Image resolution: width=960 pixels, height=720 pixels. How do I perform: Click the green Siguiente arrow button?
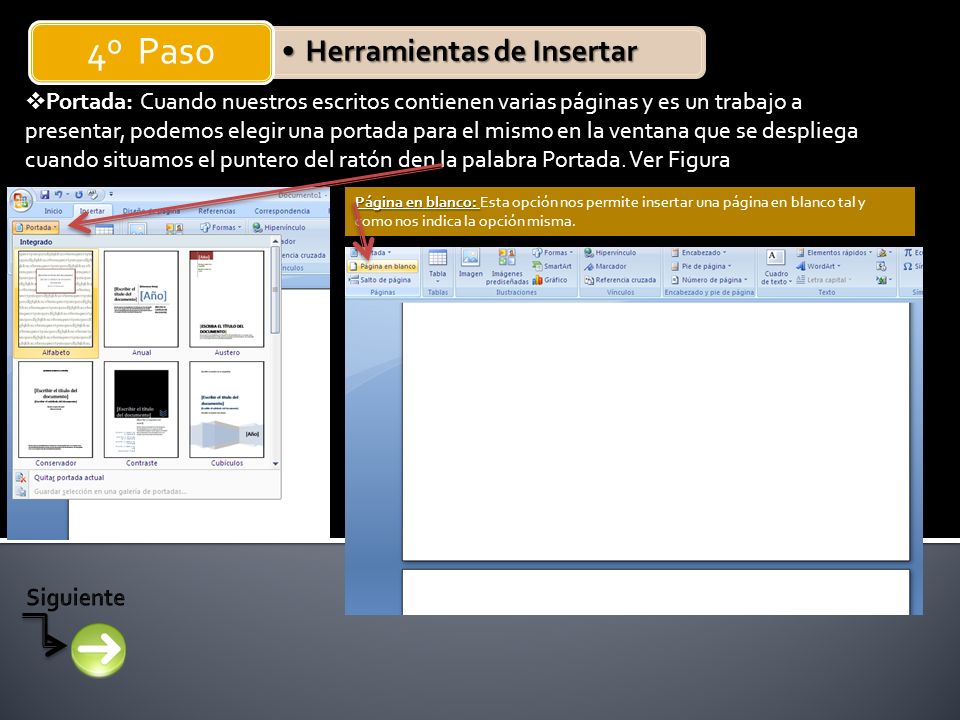[x=98, y=650]
